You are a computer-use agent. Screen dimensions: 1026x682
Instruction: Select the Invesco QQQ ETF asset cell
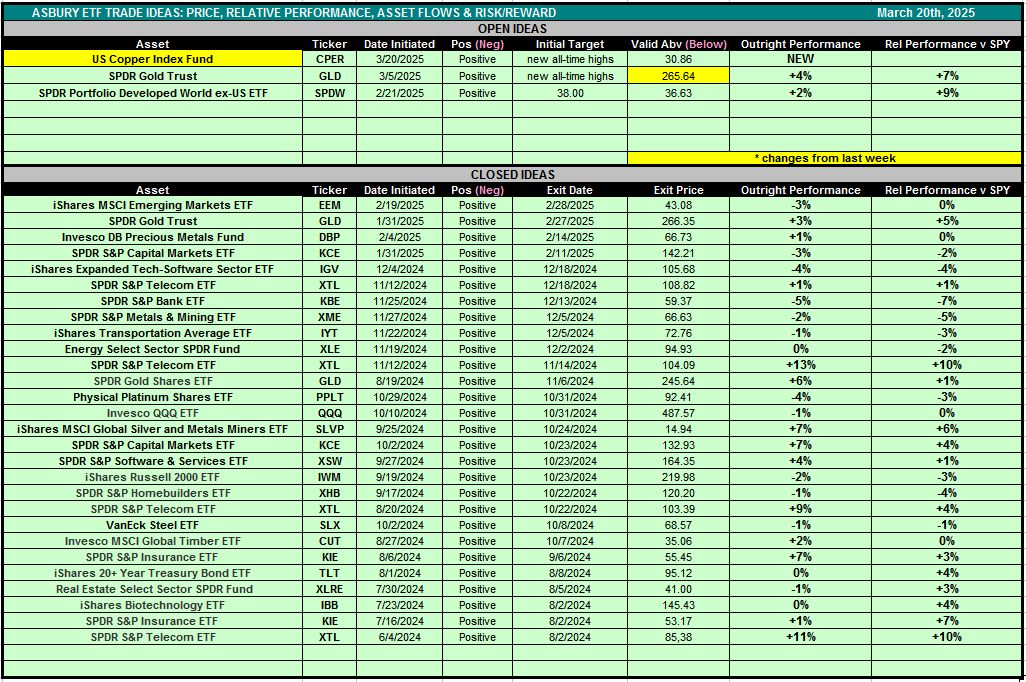coord(153,413)
